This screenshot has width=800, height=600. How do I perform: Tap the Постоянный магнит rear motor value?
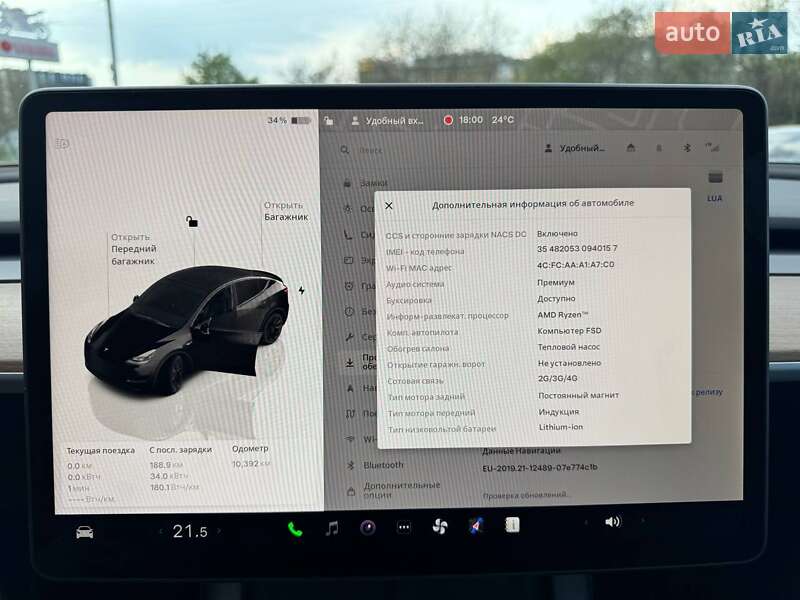pos(579,395)
